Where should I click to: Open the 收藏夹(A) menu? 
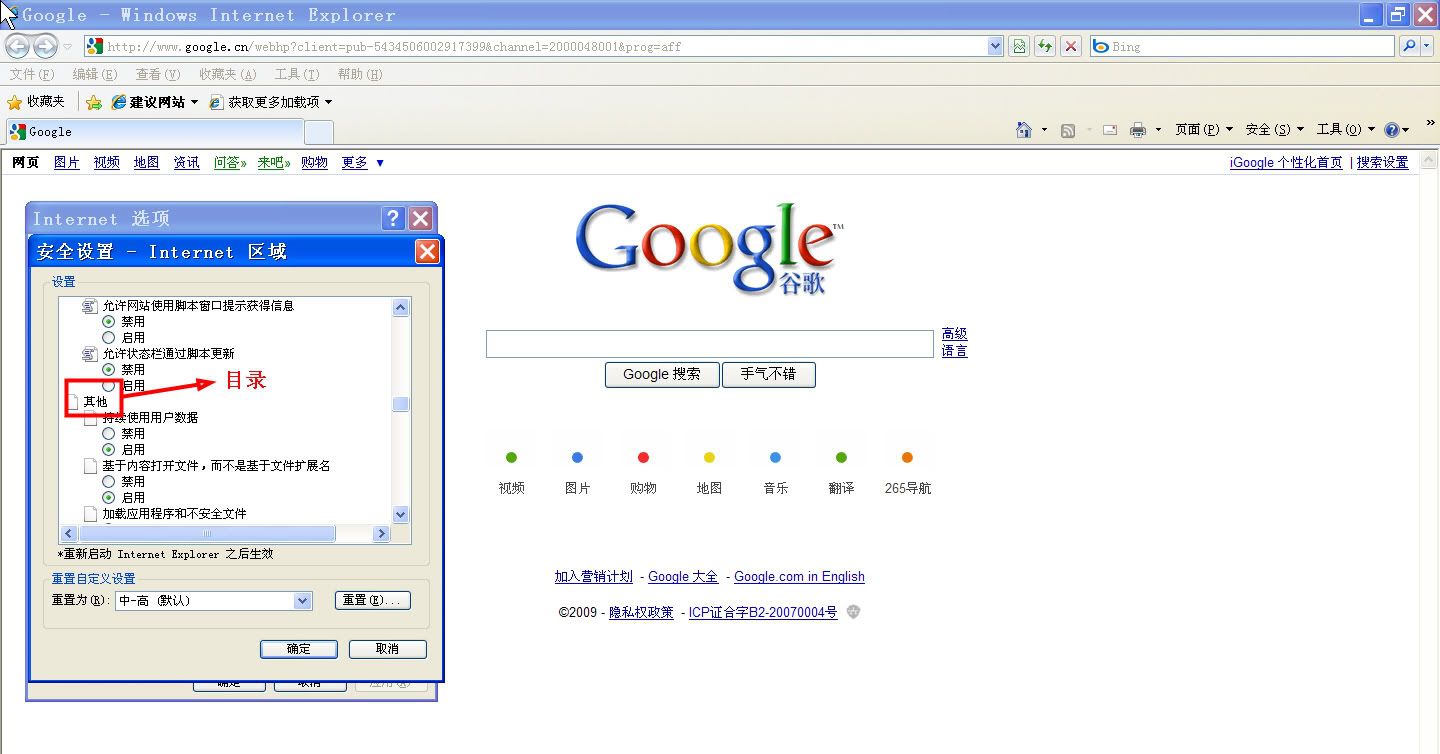(x=228, y=74)
